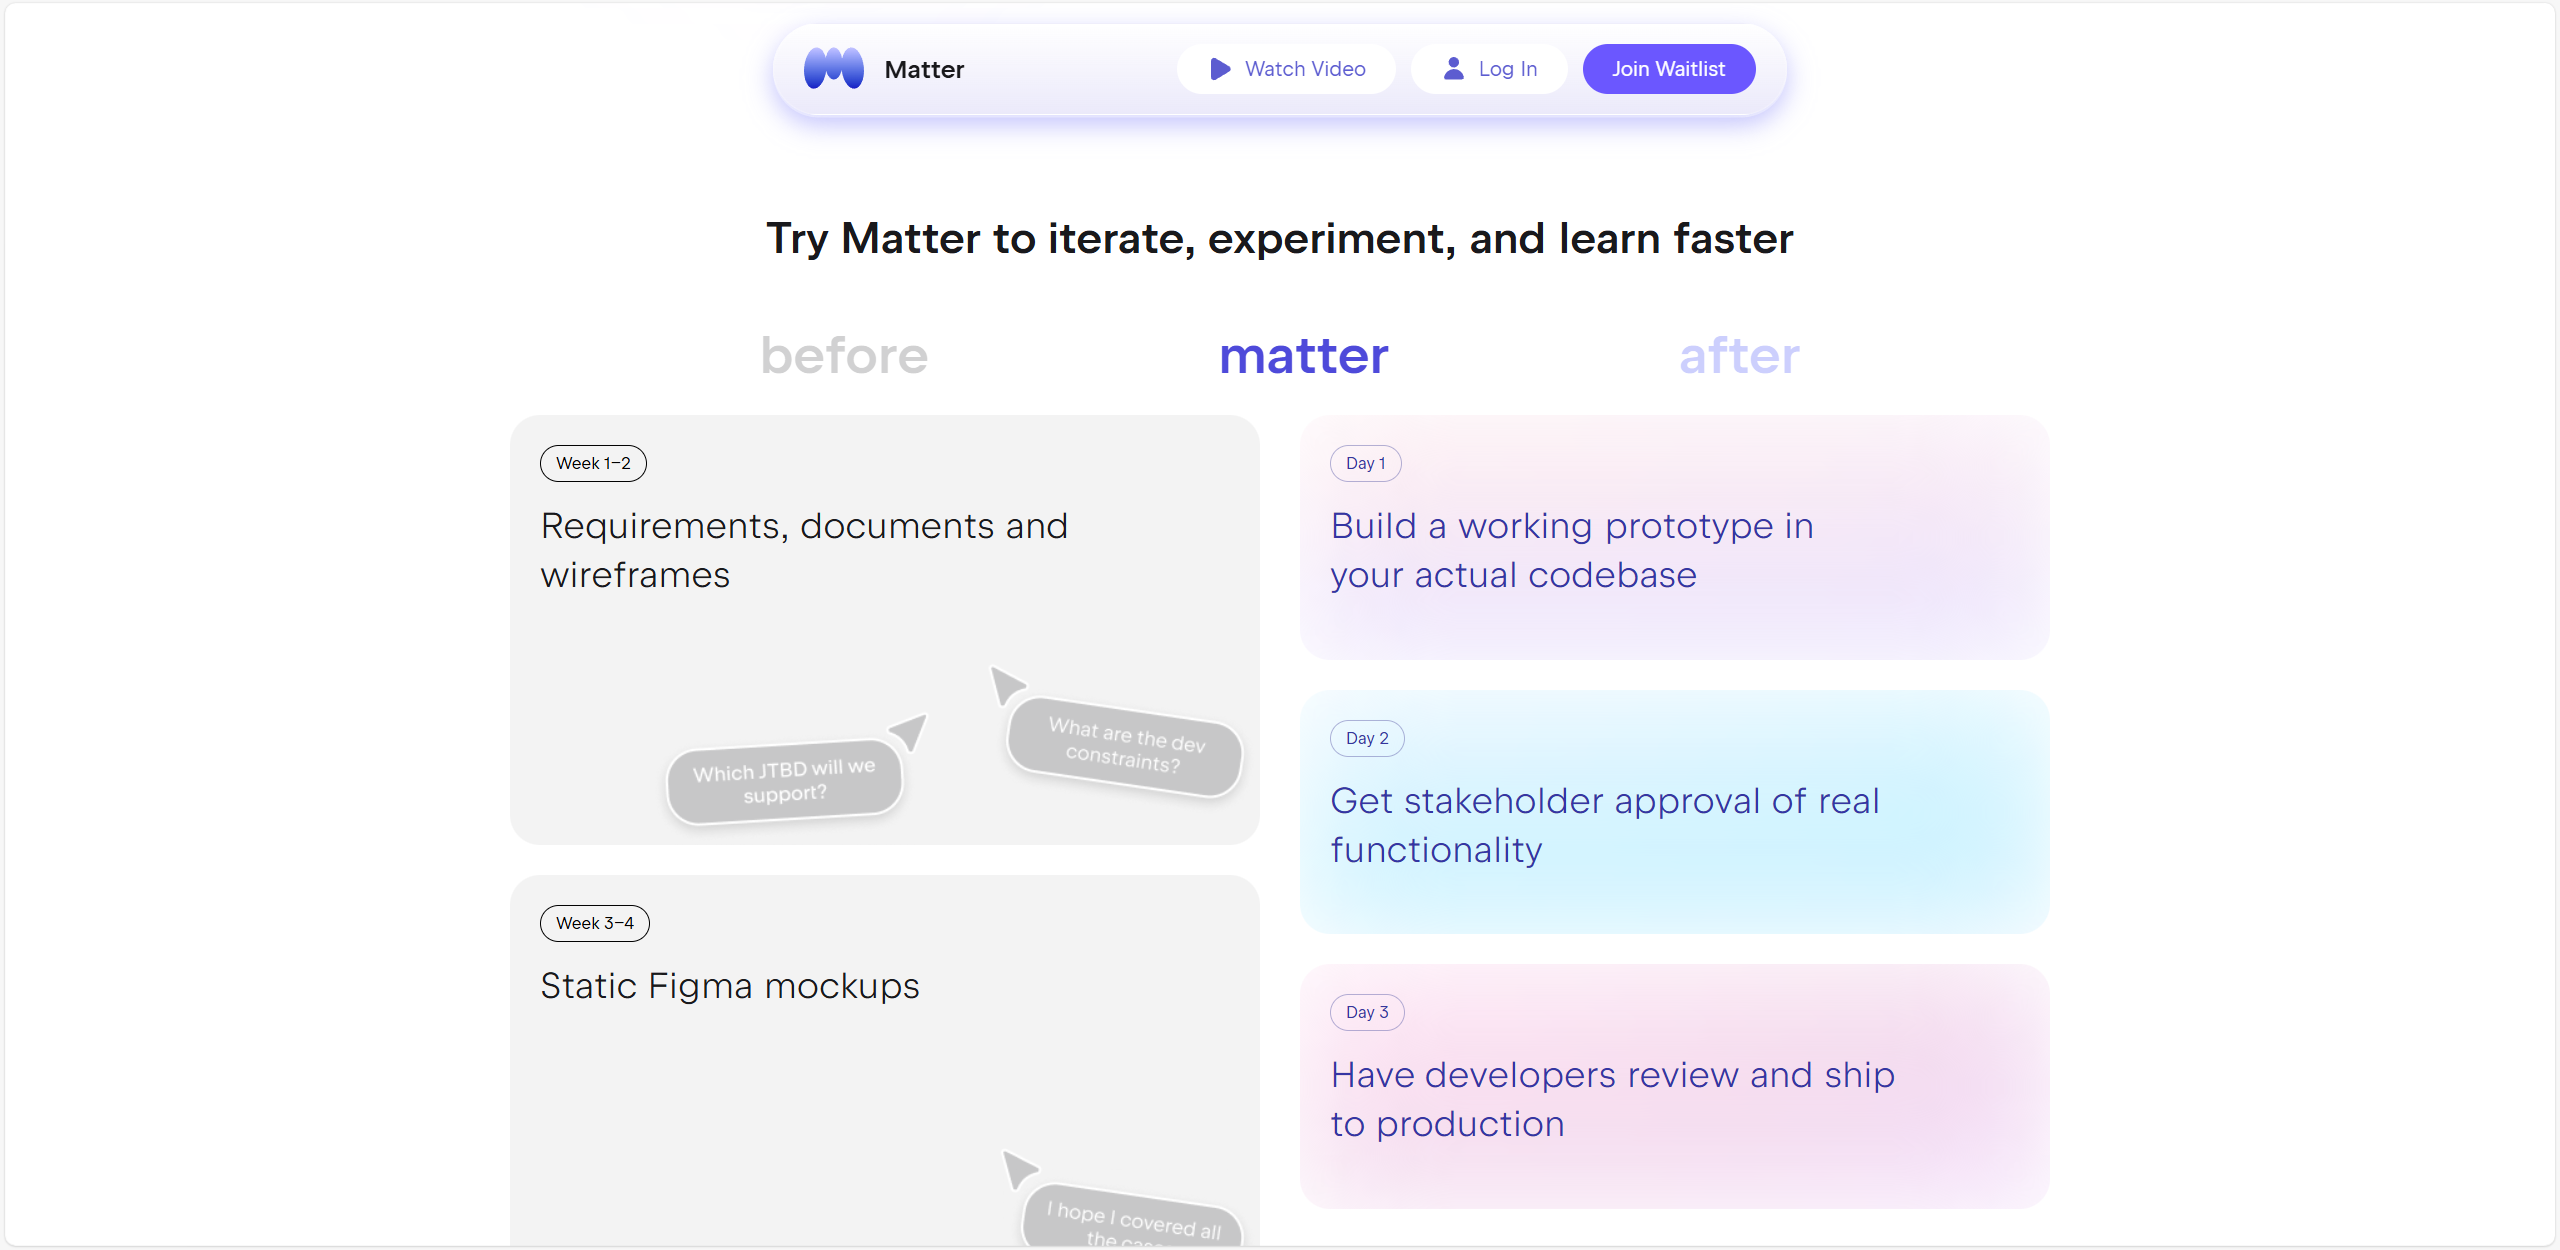This screenshot has height=1250, width=2560.
Task: Click the play icon in Watch Video
Action: point(1220,69)
